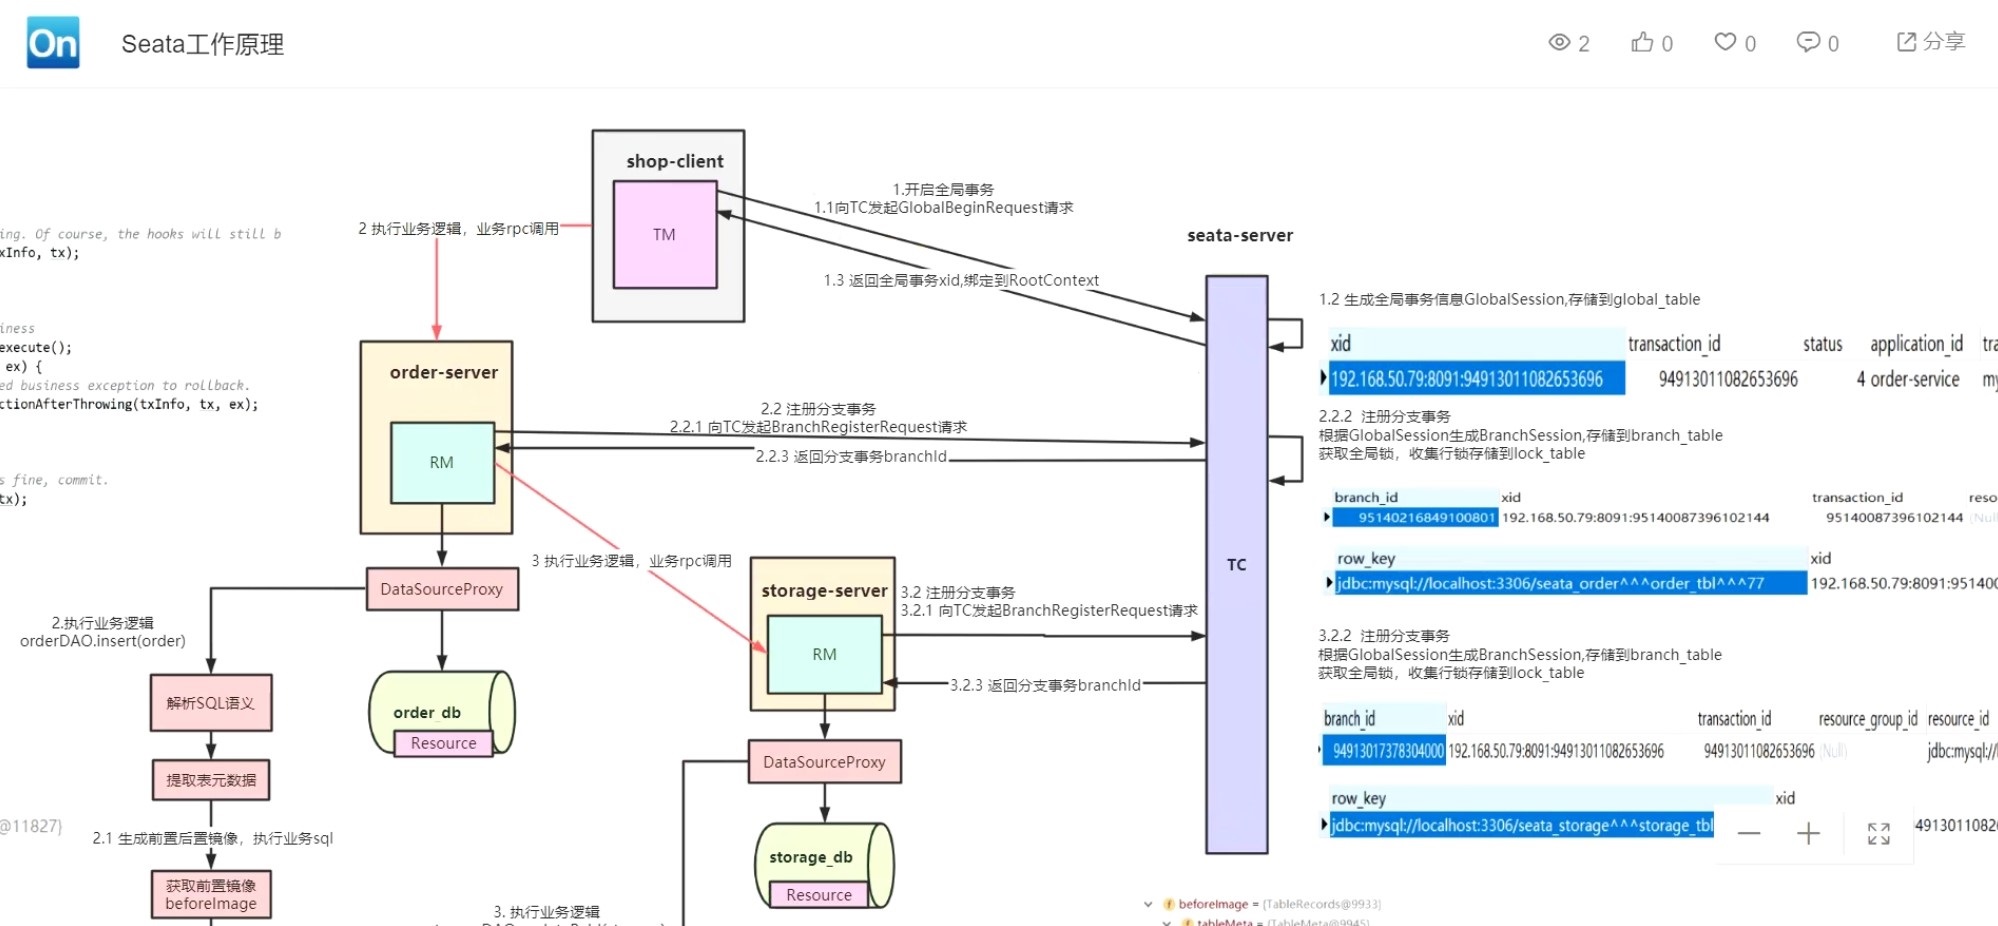Click the 解析SQL语义 box
Screen dimensions: 1998x926
(x=211, y=703)
